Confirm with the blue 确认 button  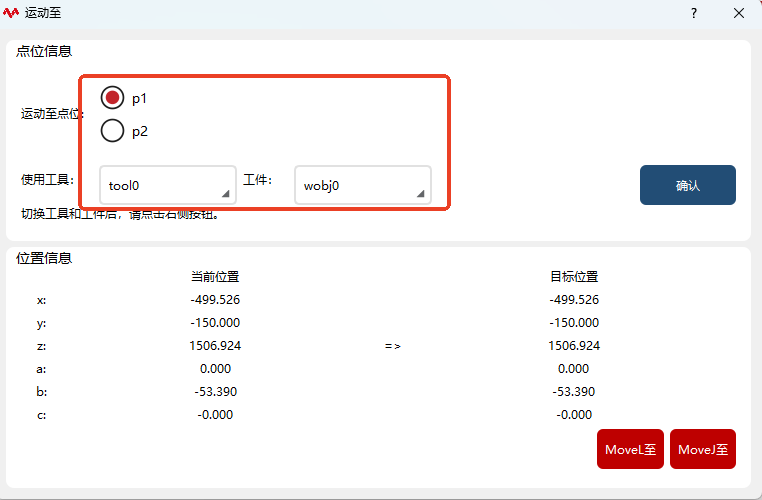(x=688, y=185)
